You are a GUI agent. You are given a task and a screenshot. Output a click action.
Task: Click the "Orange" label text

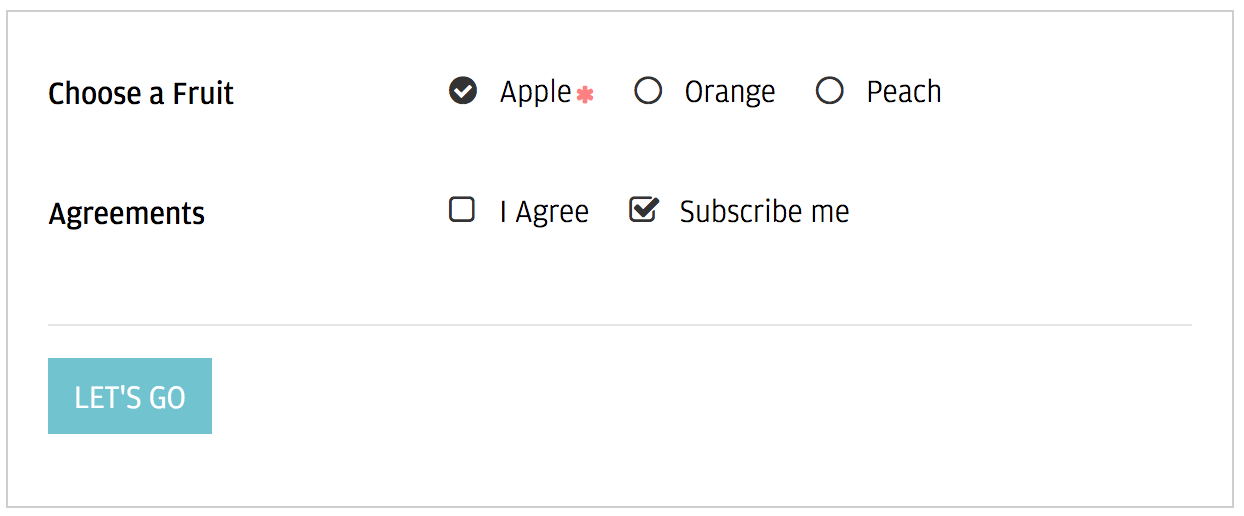(x=730, y=92)
